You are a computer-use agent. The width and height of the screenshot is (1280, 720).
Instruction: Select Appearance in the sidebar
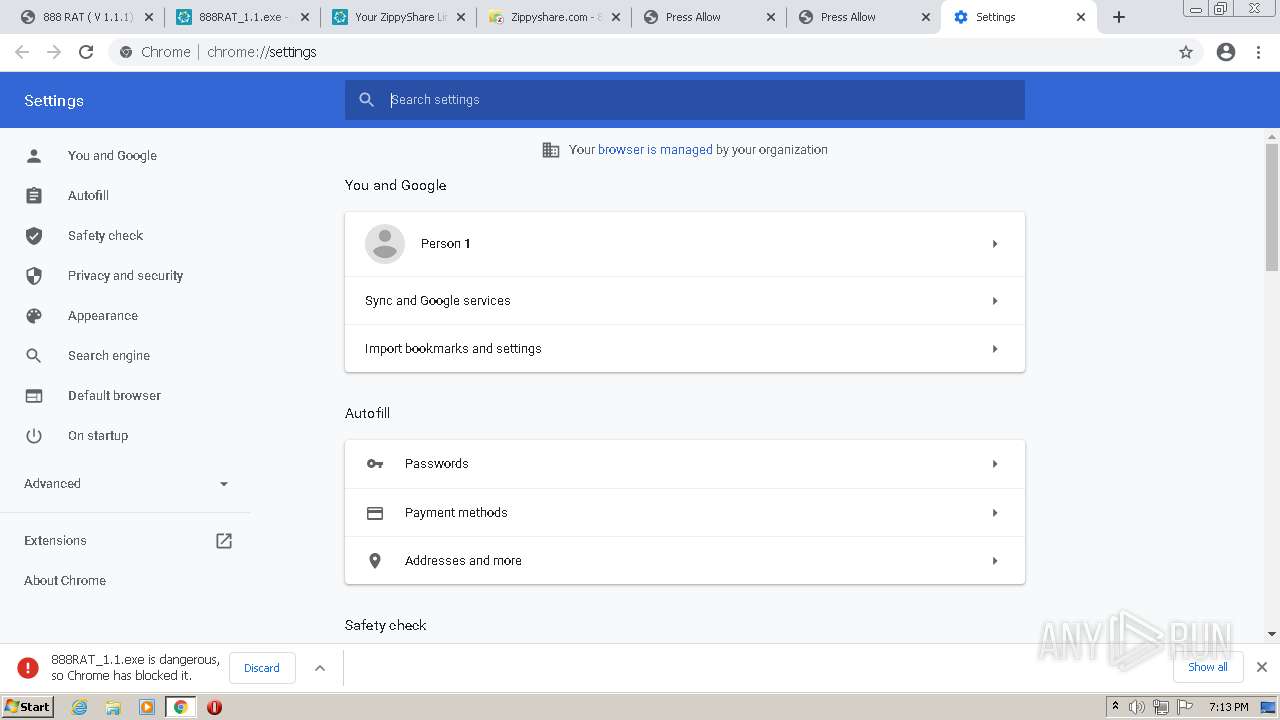[103, 315]
